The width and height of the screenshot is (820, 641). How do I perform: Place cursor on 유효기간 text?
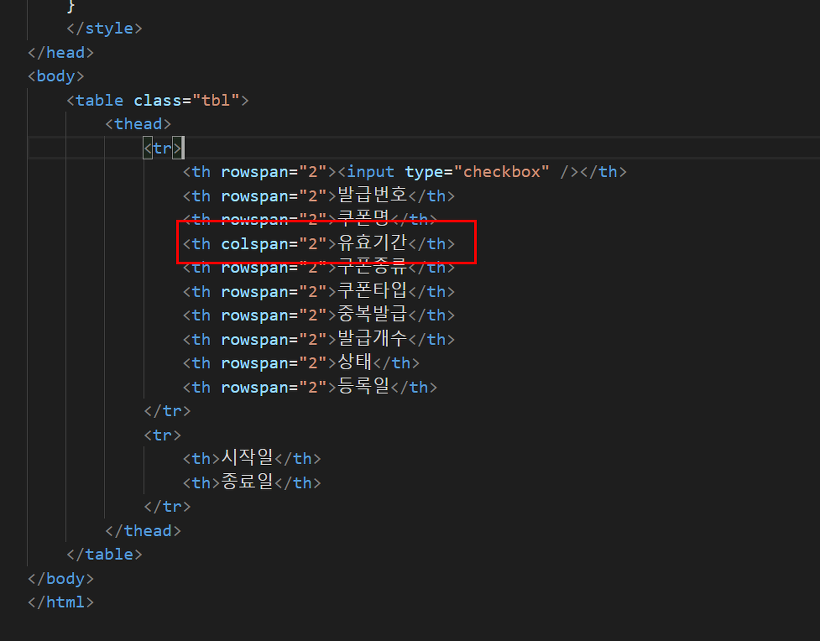[x=373, y=244]
